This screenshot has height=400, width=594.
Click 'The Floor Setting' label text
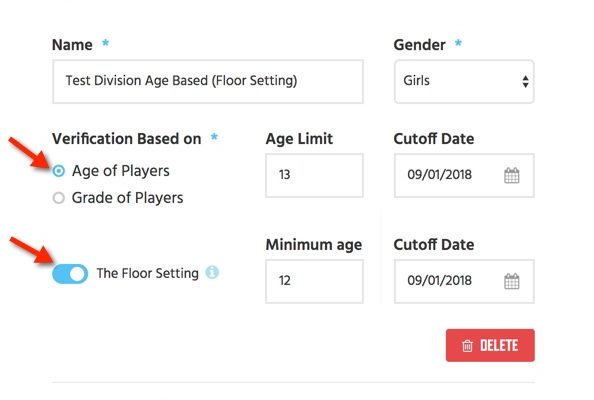pos(147,273)
